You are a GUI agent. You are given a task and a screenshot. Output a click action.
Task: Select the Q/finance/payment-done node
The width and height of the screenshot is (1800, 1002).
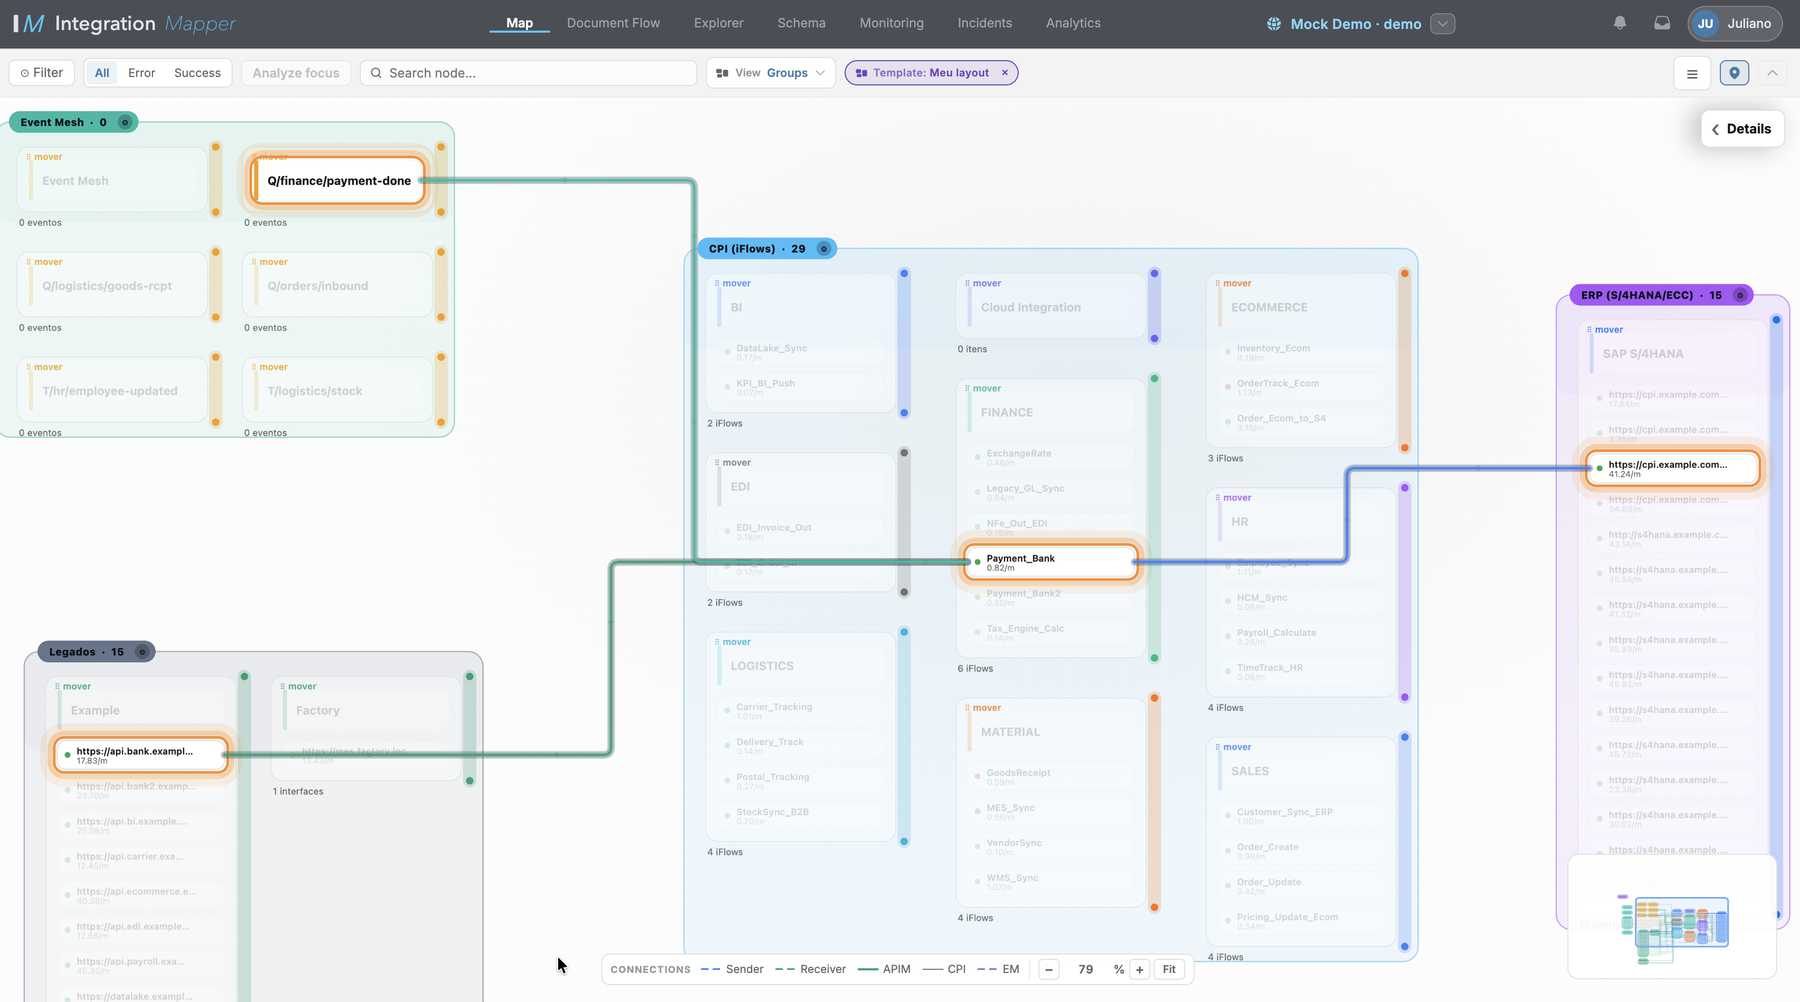(x=339, y=181)
